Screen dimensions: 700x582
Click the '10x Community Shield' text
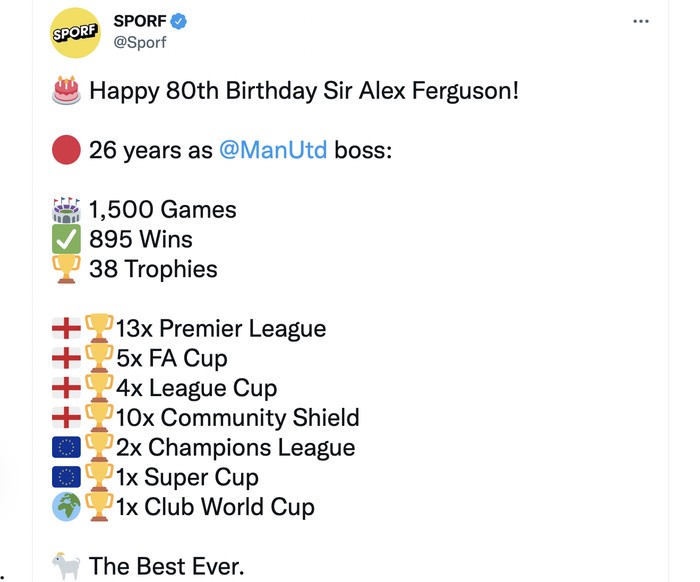(x=238, y=417)
